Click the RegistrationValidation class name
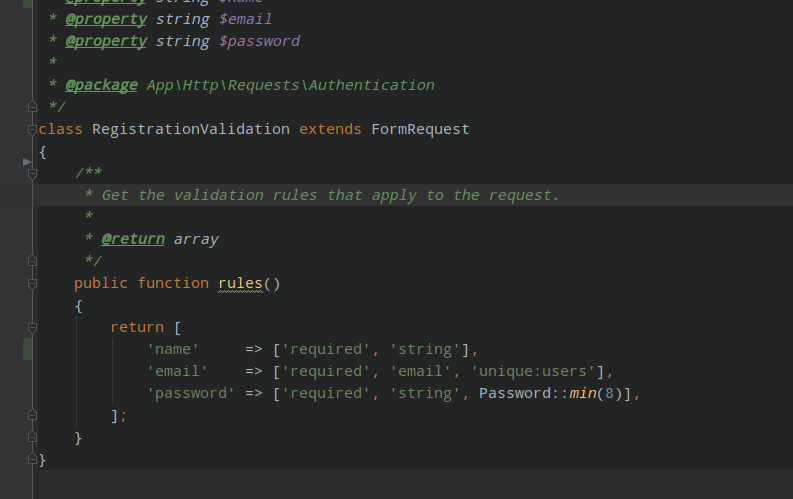This screenshot has height=499, width=793. click(191, 129)
